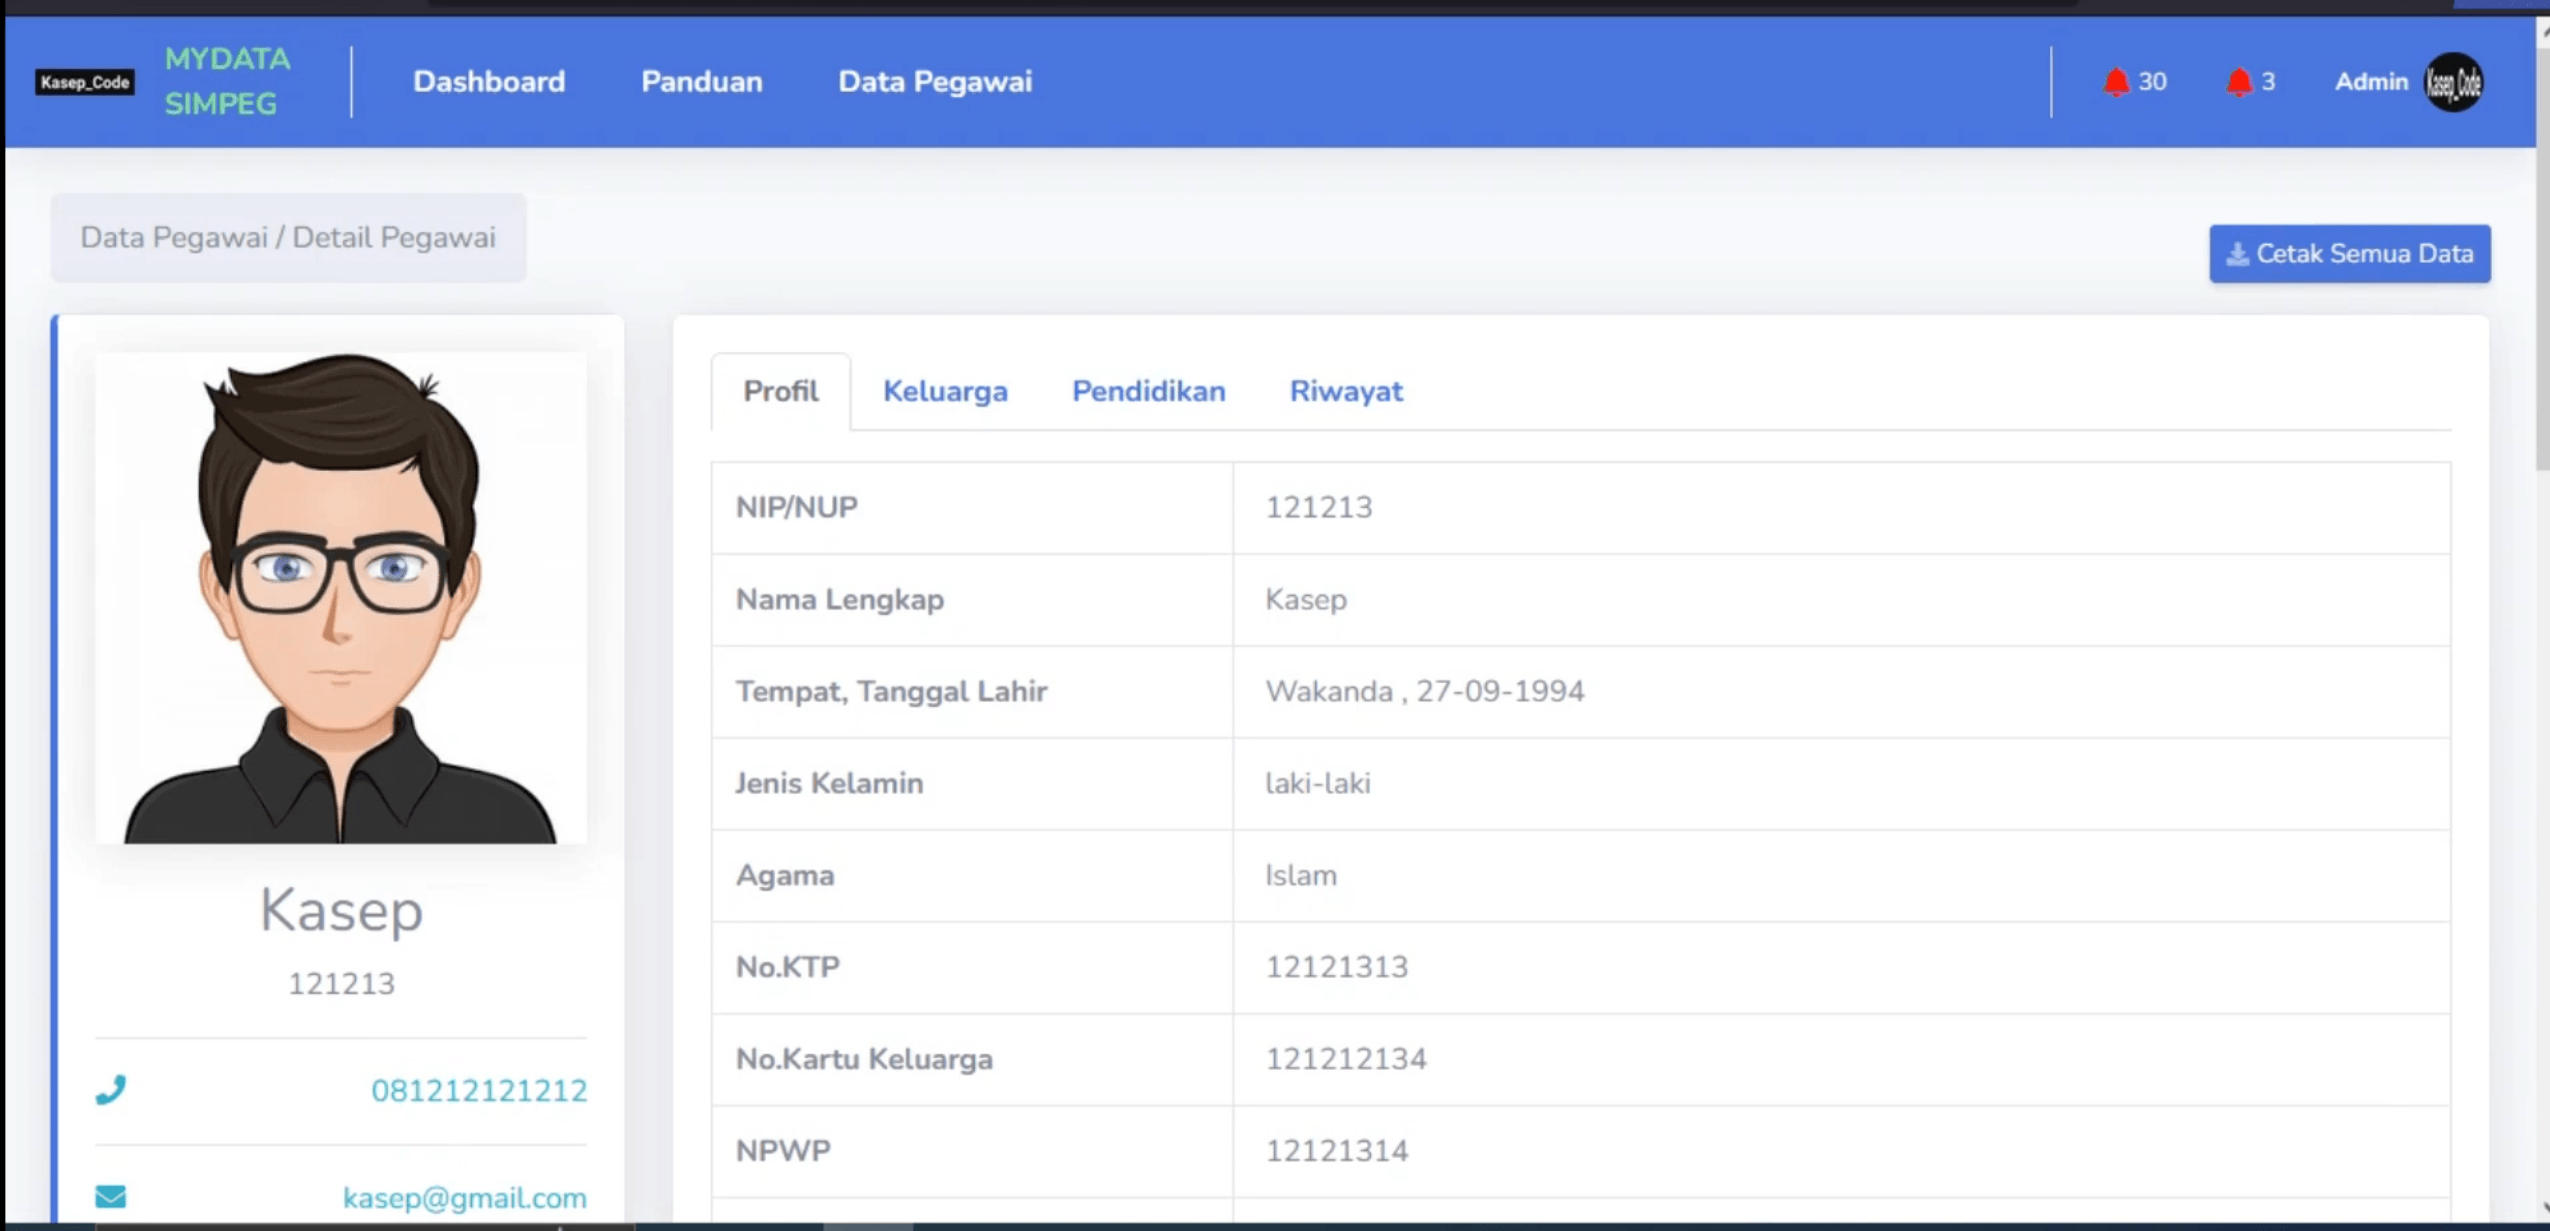This screenshot has width=2550, height=1231.
Task: Click the Nama Lengkap value Kasep
Action: 1306,600
